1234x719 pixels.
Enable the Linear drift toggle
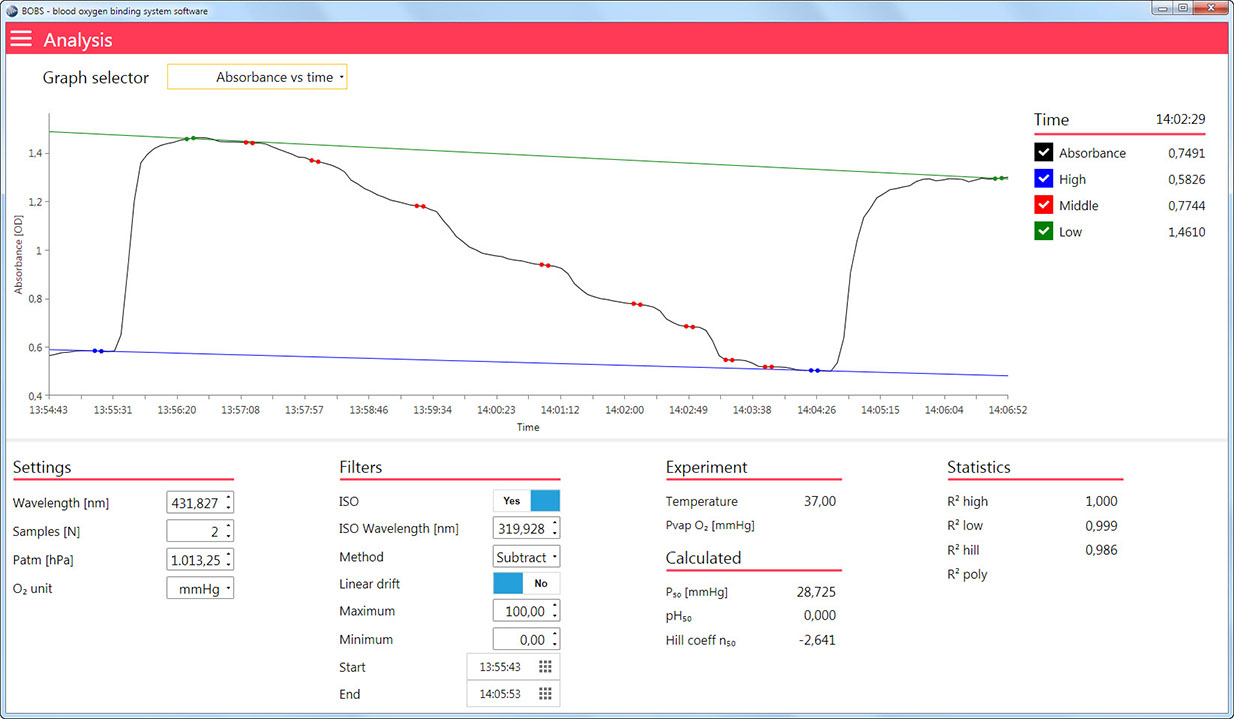tap(527, 583)
